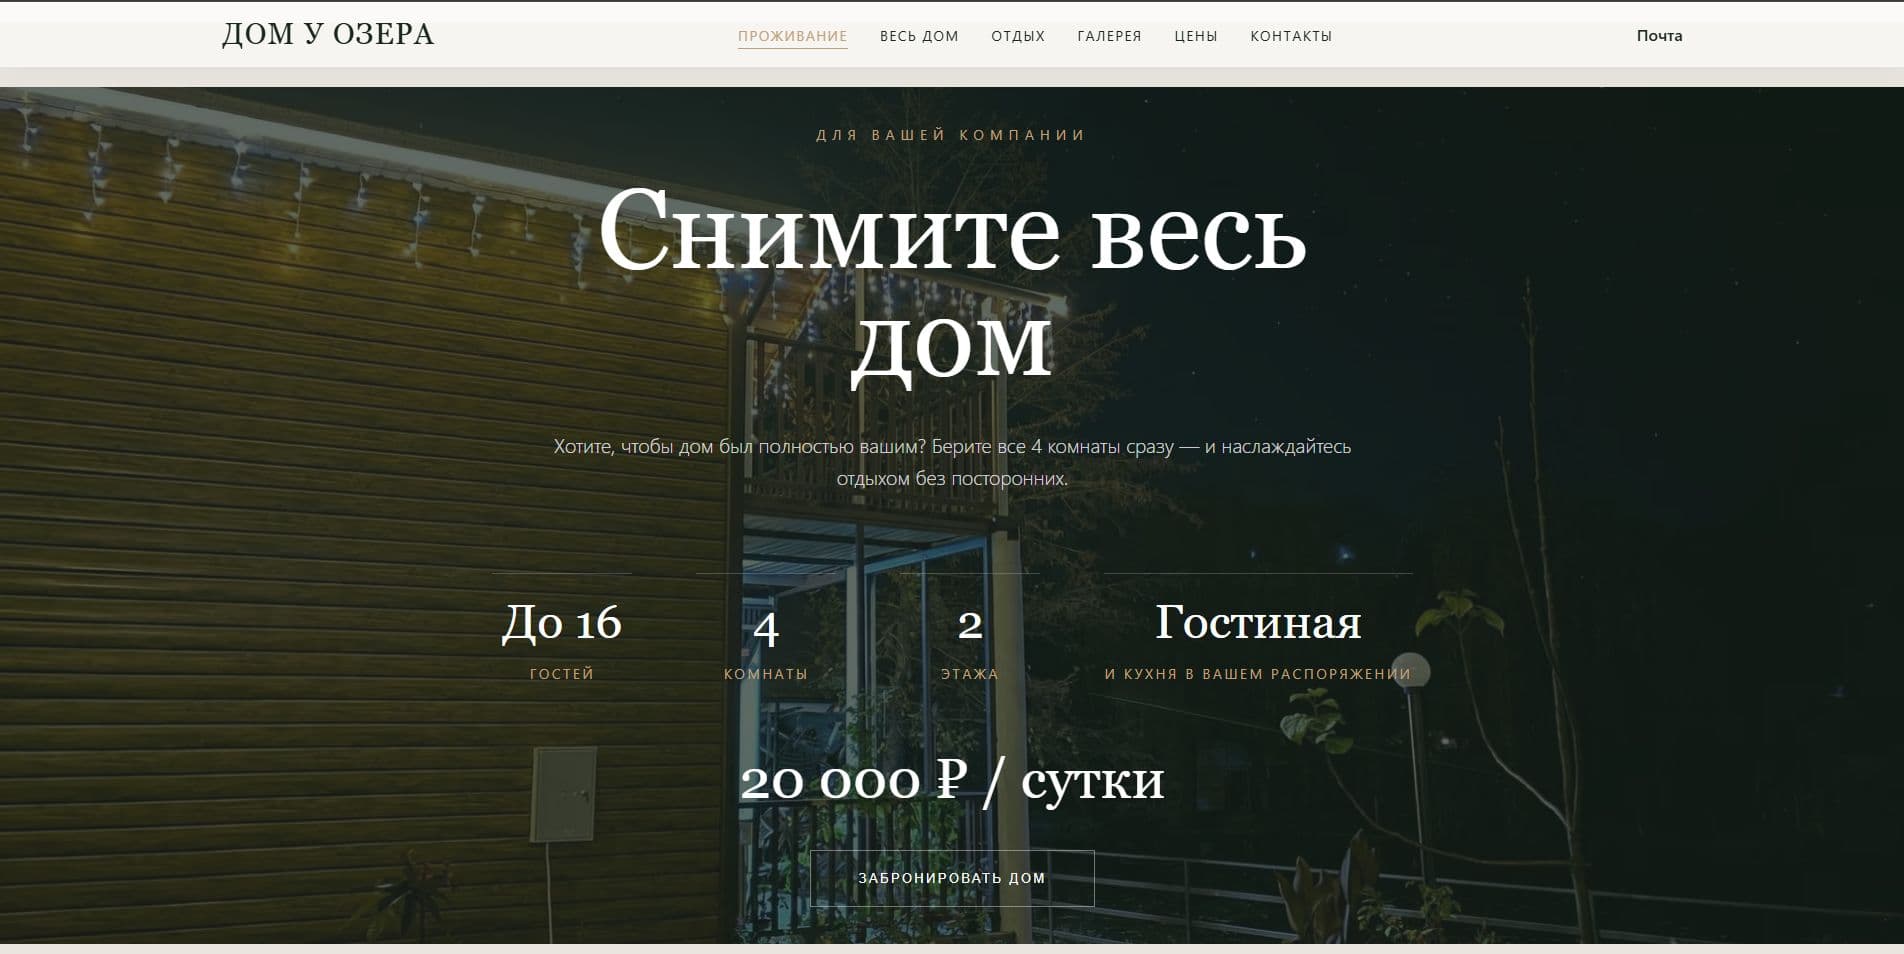Click the 2 above ЭТАЖА
This screenshot has height=954, width=1904.
pyautogui.click(x=970, y=624)
